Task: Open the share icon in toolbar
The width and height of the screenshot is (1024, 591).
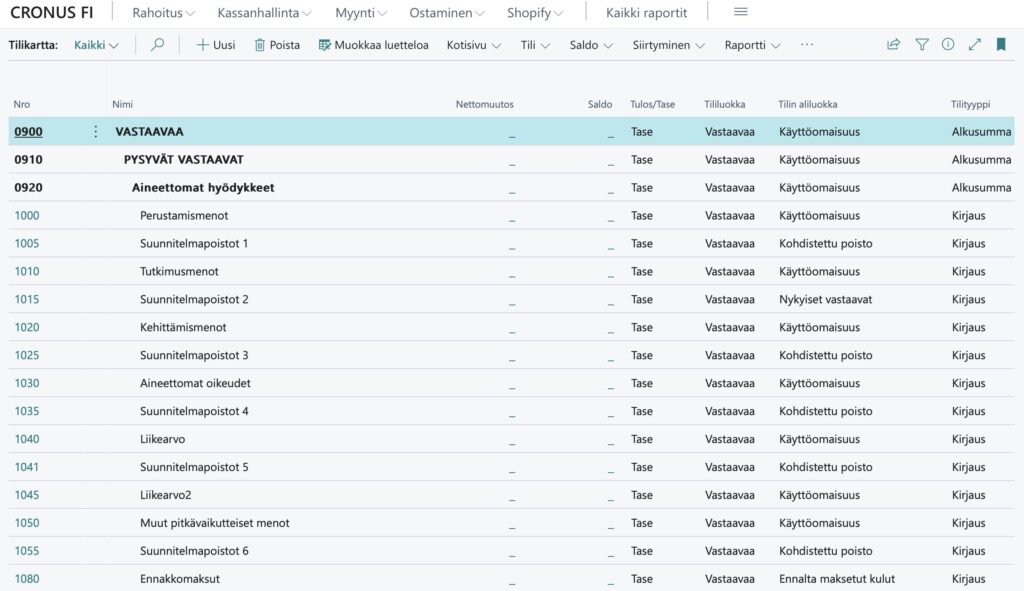Action: (x=893, y=45)
